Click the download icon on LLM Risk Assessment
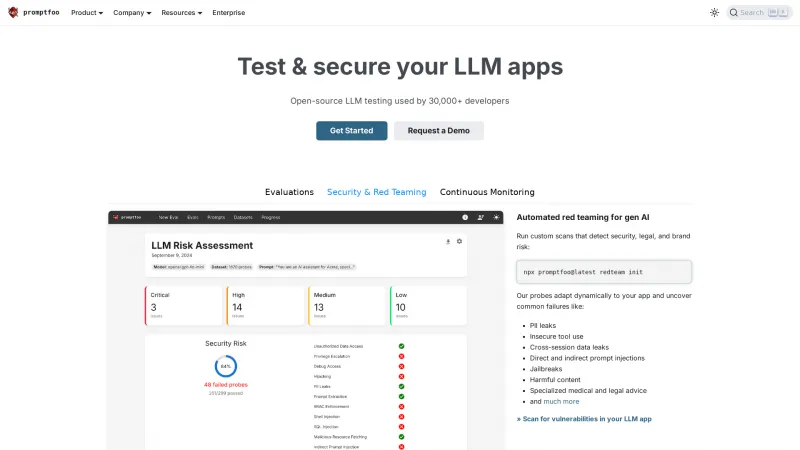Screen dimensions: 800x450 pyautogui.click(x=448, y=241)
